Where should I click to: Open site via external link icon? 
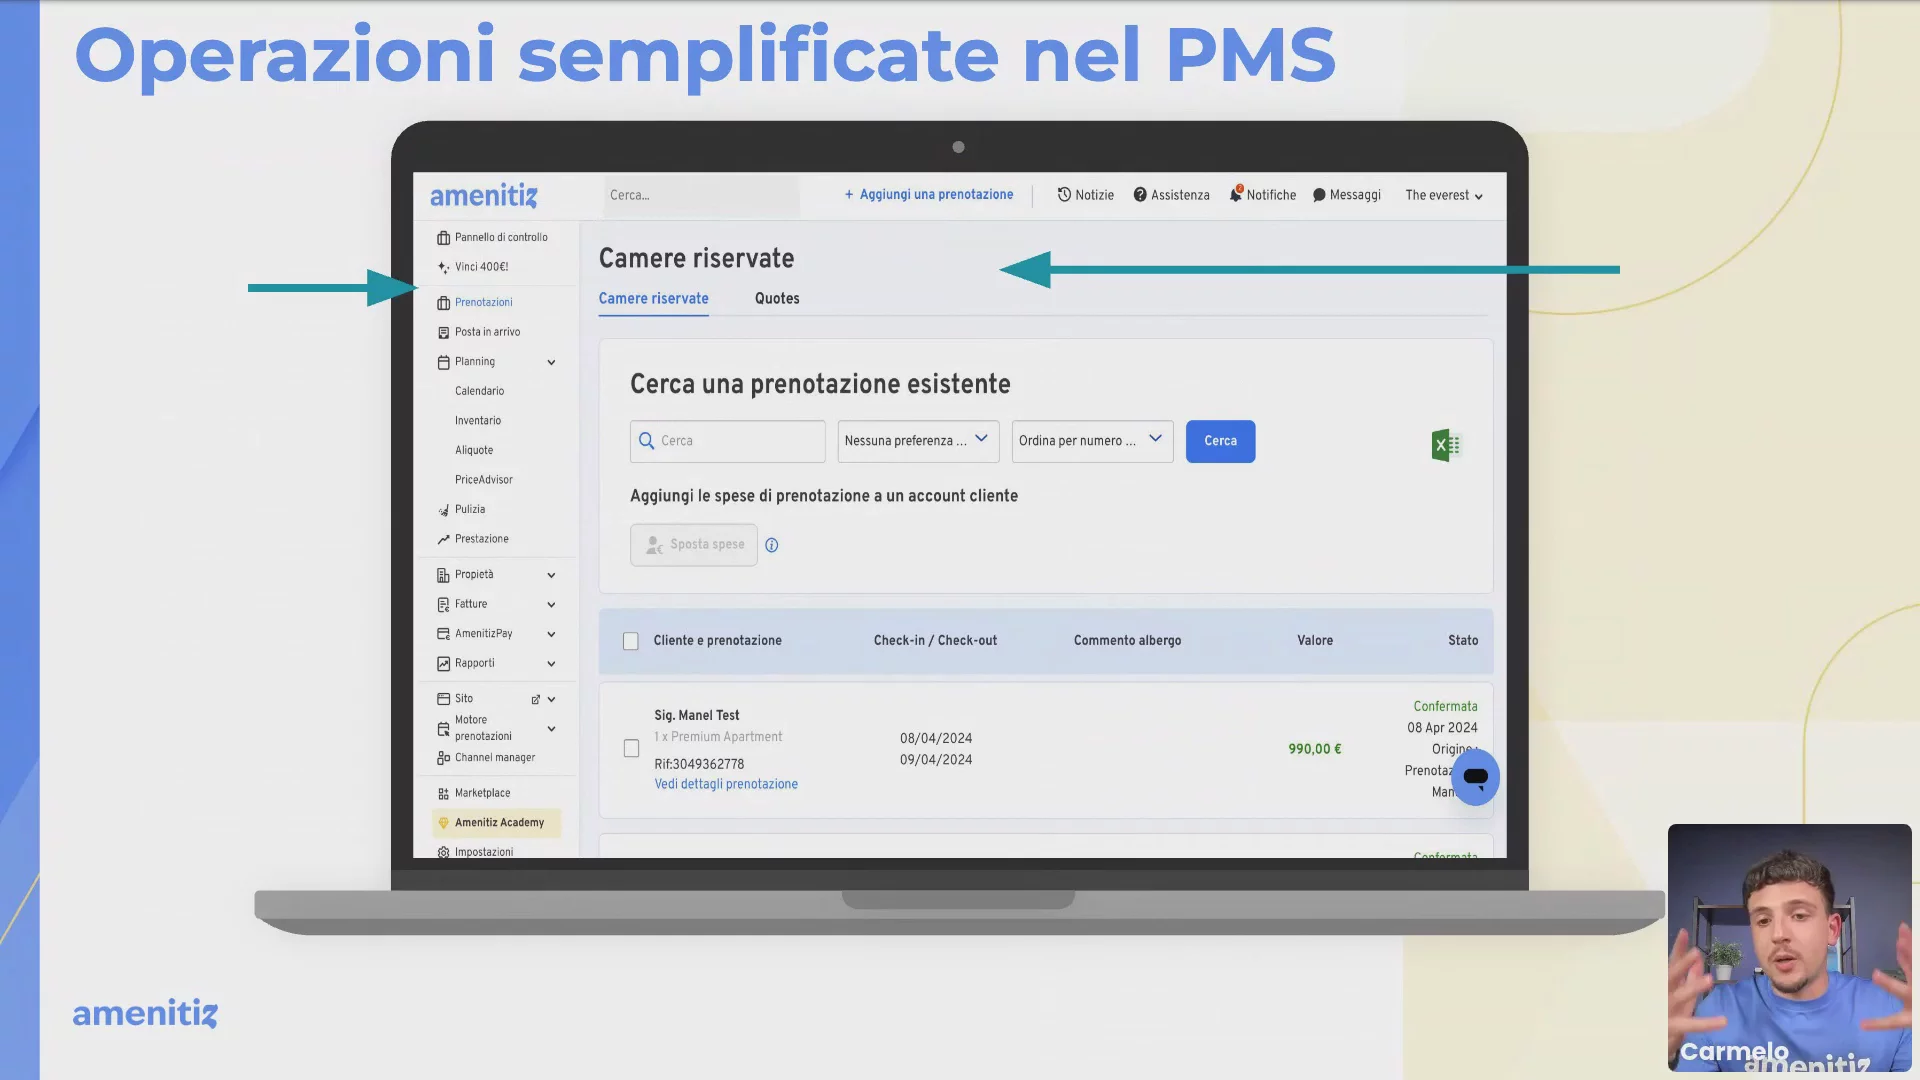(x=535, y=700)
